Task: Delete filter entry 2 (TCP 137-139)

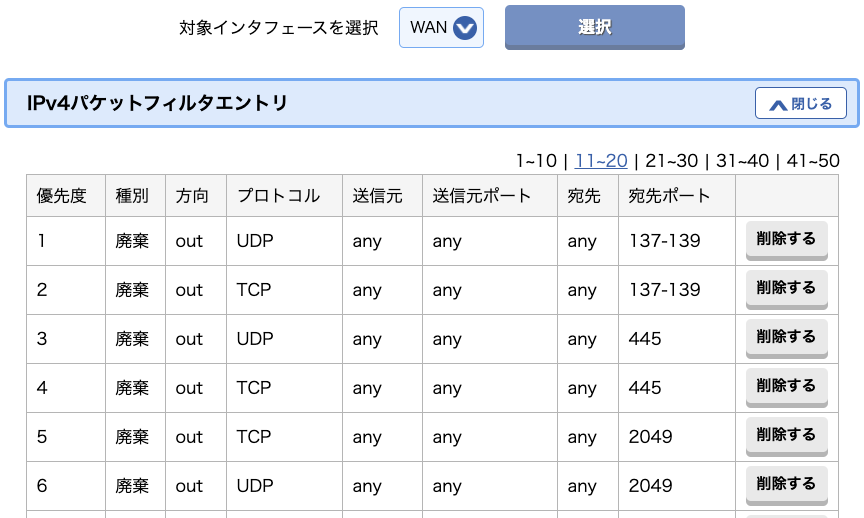Action: tap(786, 288)
